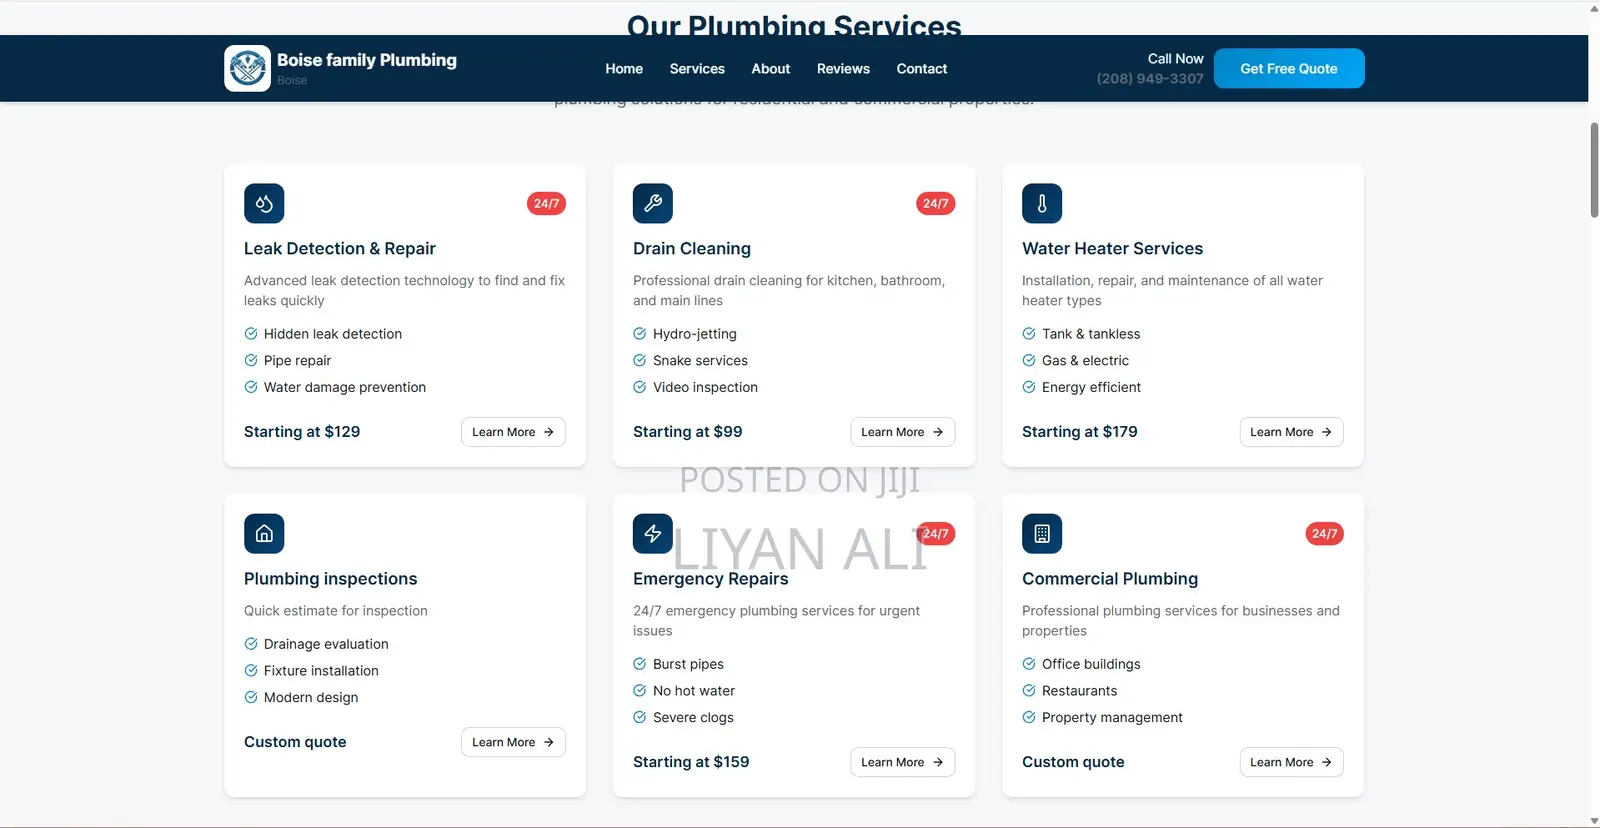Image resolution: width=1600 pixels, height=828 pixels.
Task: Click checkmark icon beside Energy efficient
Action: (x=1029, y=387)
